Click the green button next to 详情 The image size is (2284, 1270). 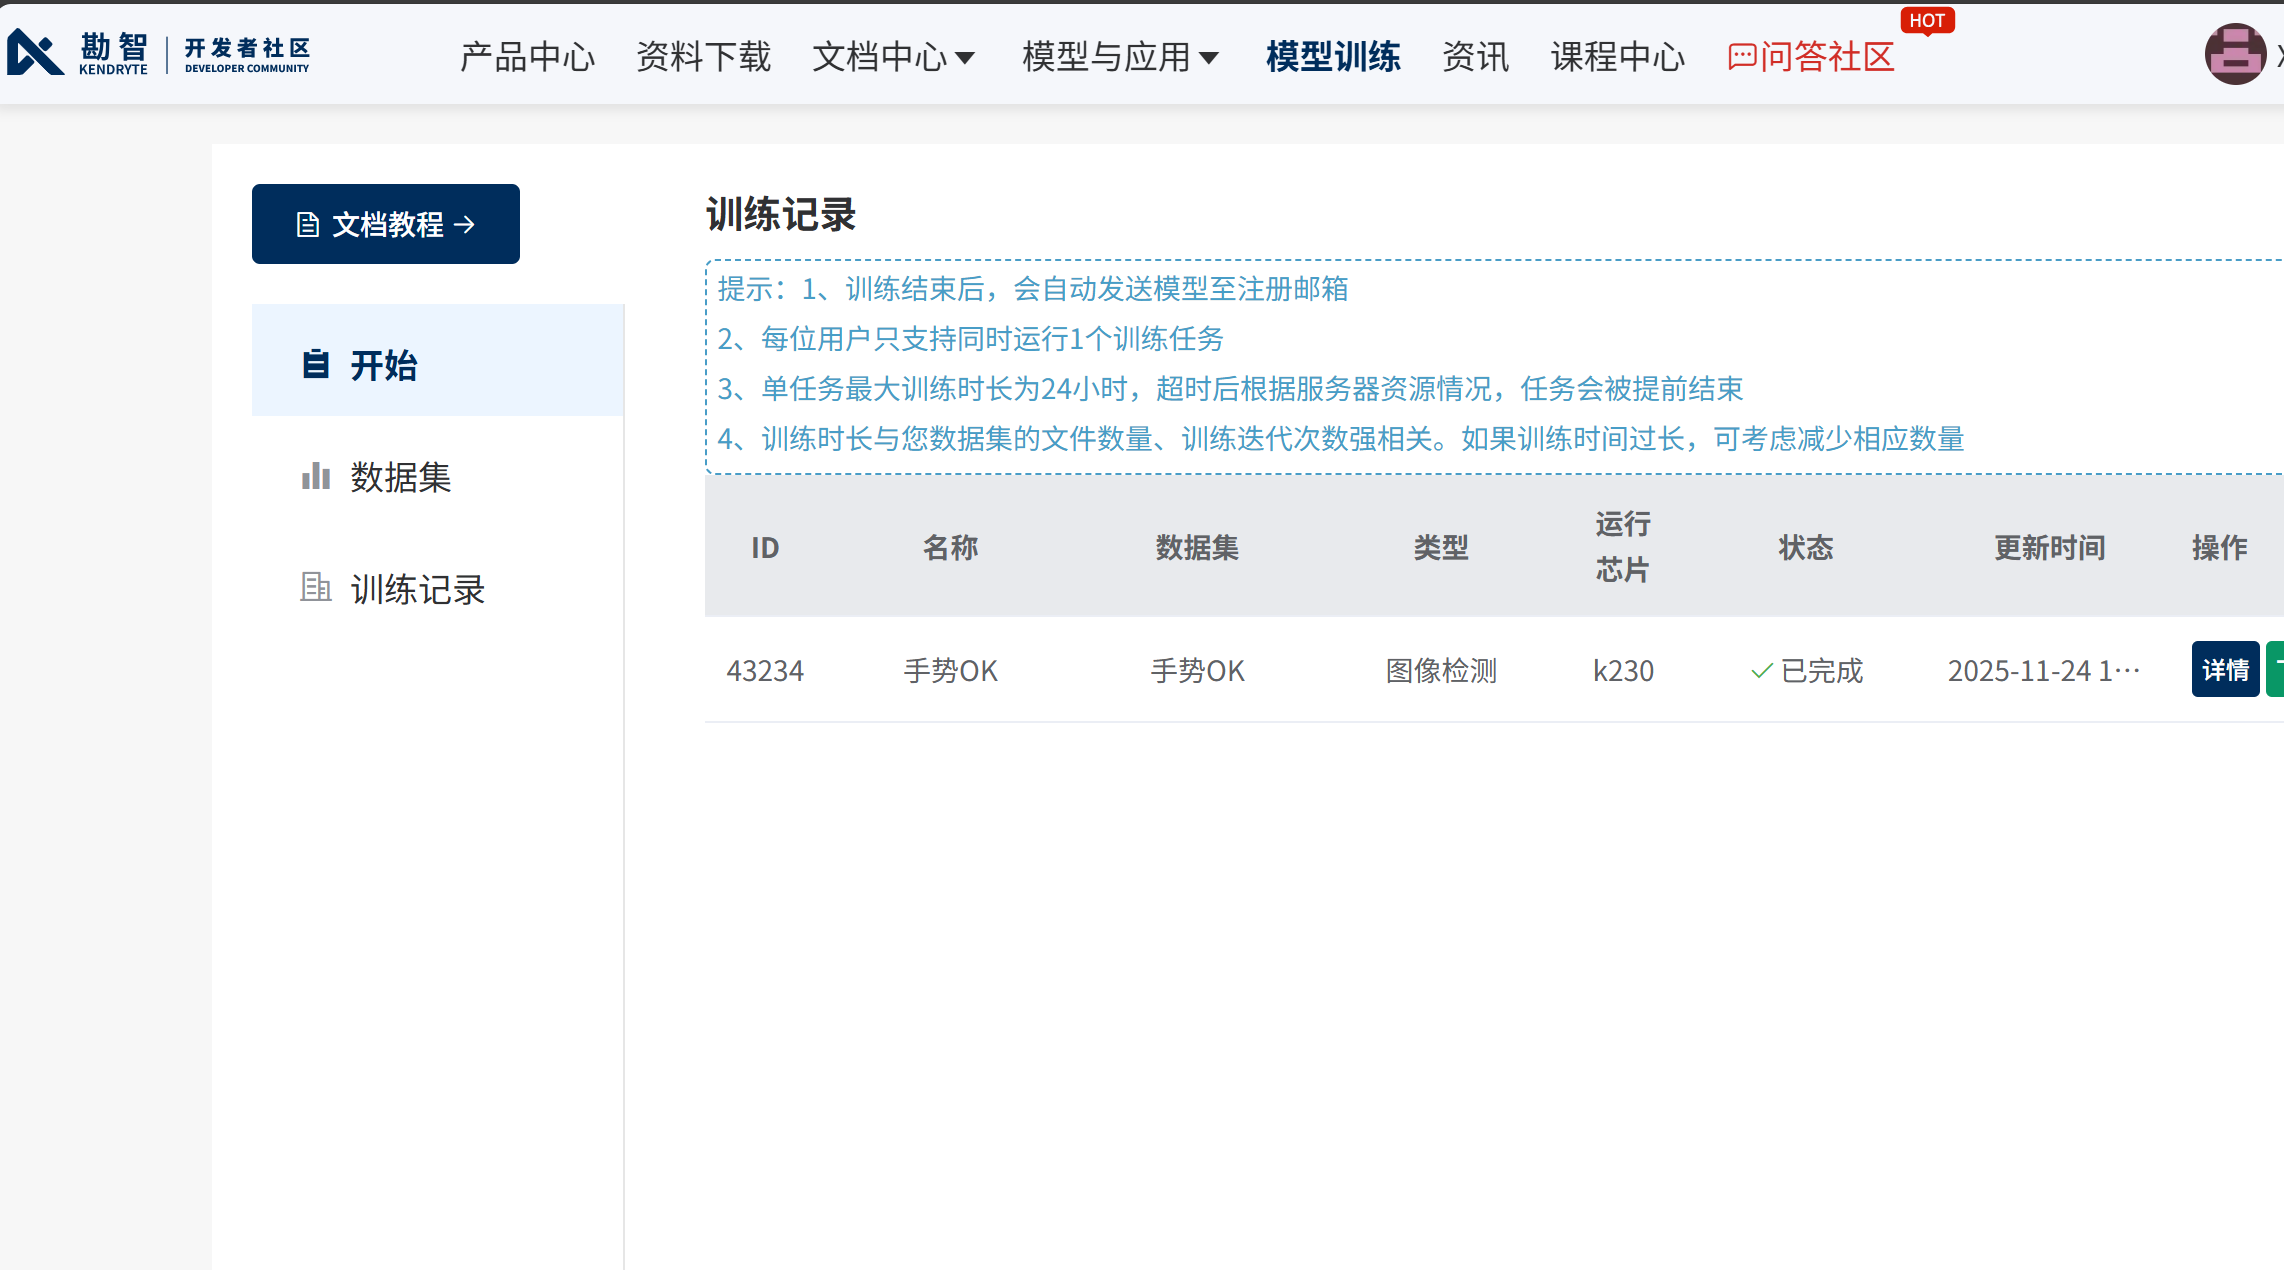(x=2275, y=669)
